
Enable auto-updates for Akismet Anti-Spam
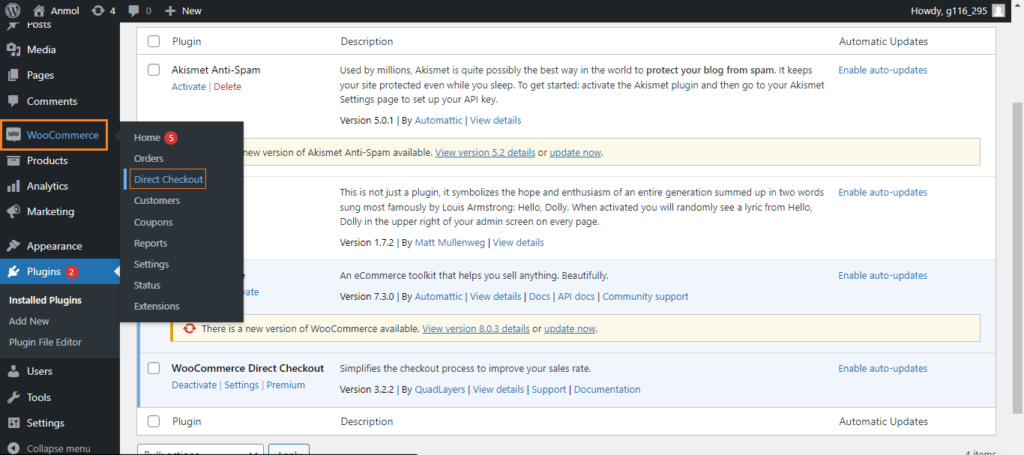point(882,70)
